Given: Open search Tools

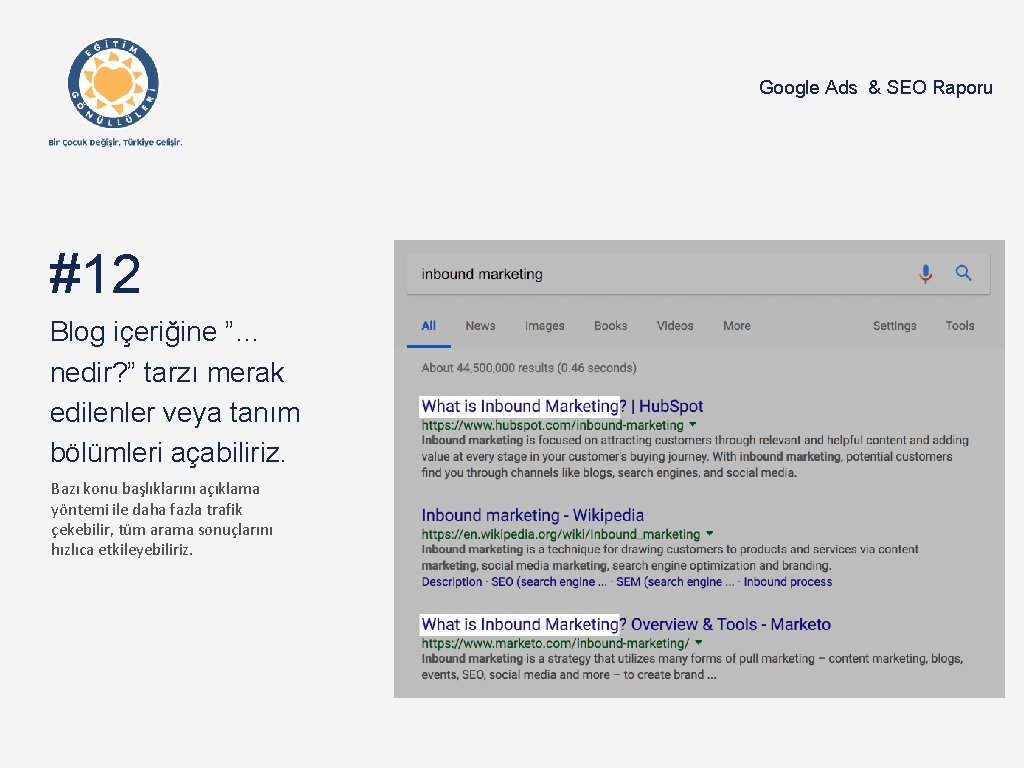Looking at the screenshot, I should coord(959,325).
